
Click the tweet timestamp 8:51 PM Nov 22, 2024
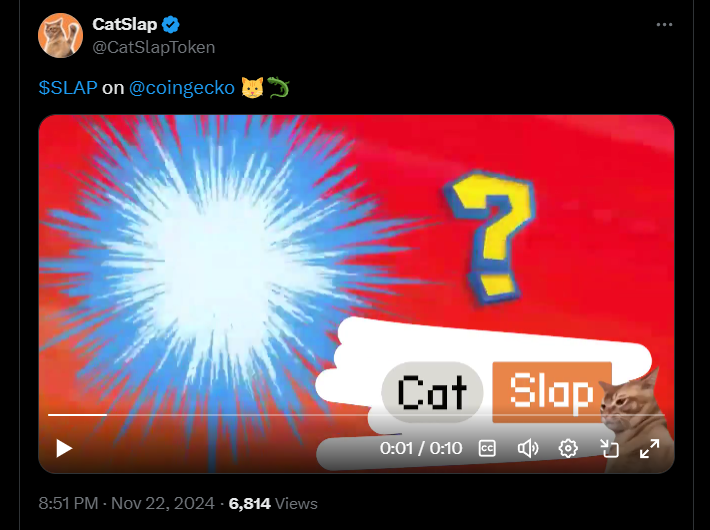(x=126, y=503)
